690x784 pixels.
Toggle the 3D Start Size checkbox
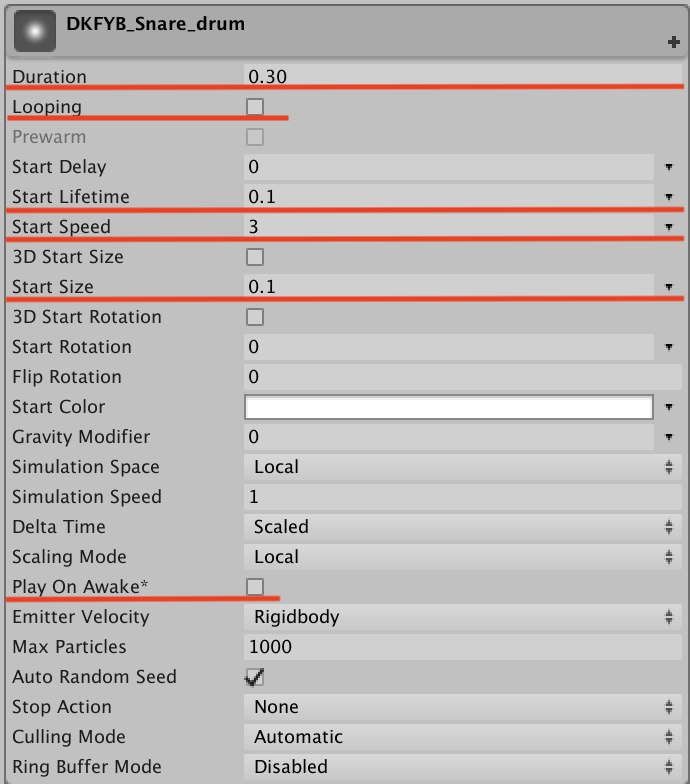pos(255,257)
